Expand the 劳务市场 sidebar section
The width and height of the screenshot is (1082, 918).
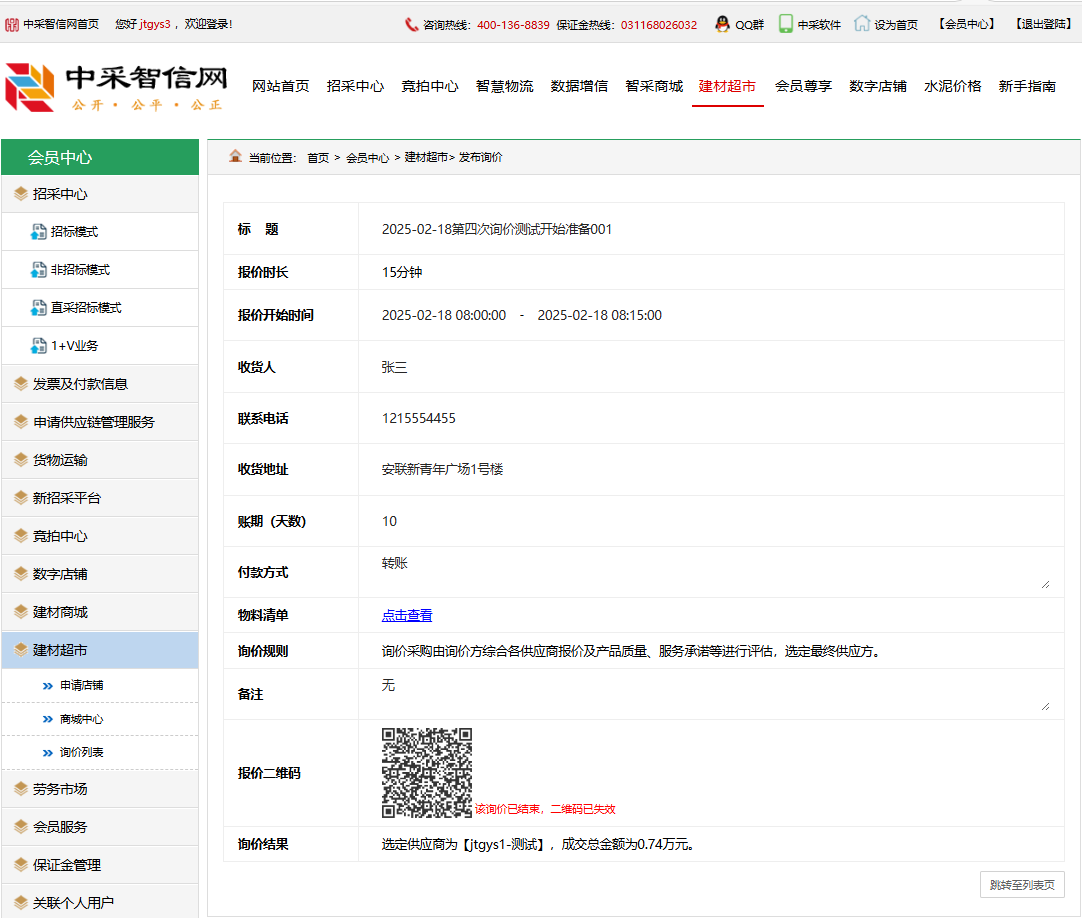(x=100, y=789)
